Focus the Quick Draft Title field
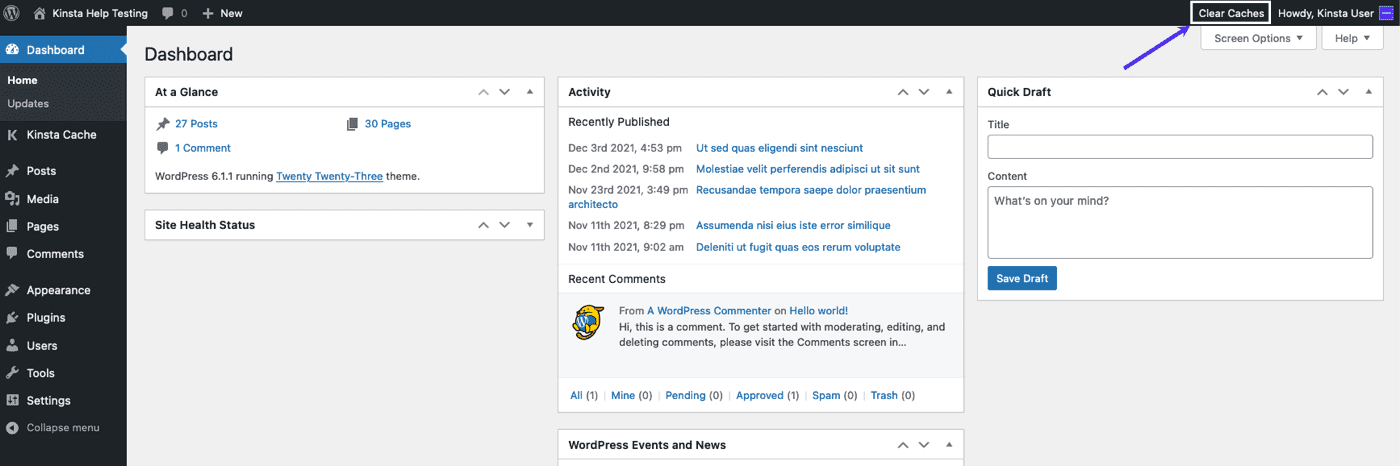Image resolution: width=1400 pixels, height=466 pixels. 1180,147
